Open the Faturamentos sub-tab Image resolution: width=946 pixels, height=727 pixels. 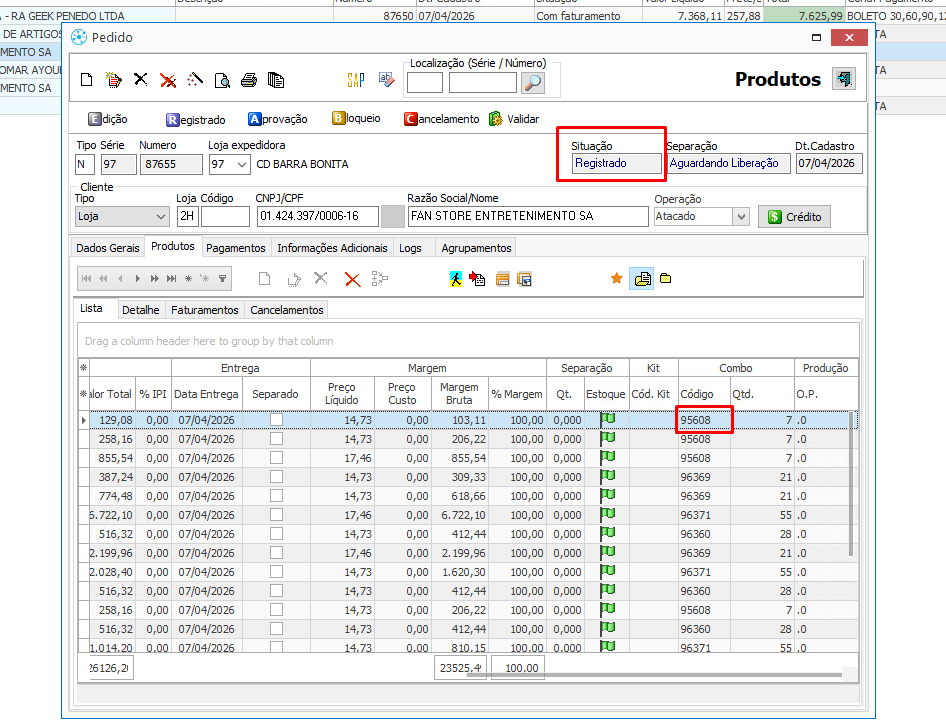(204, 310)
